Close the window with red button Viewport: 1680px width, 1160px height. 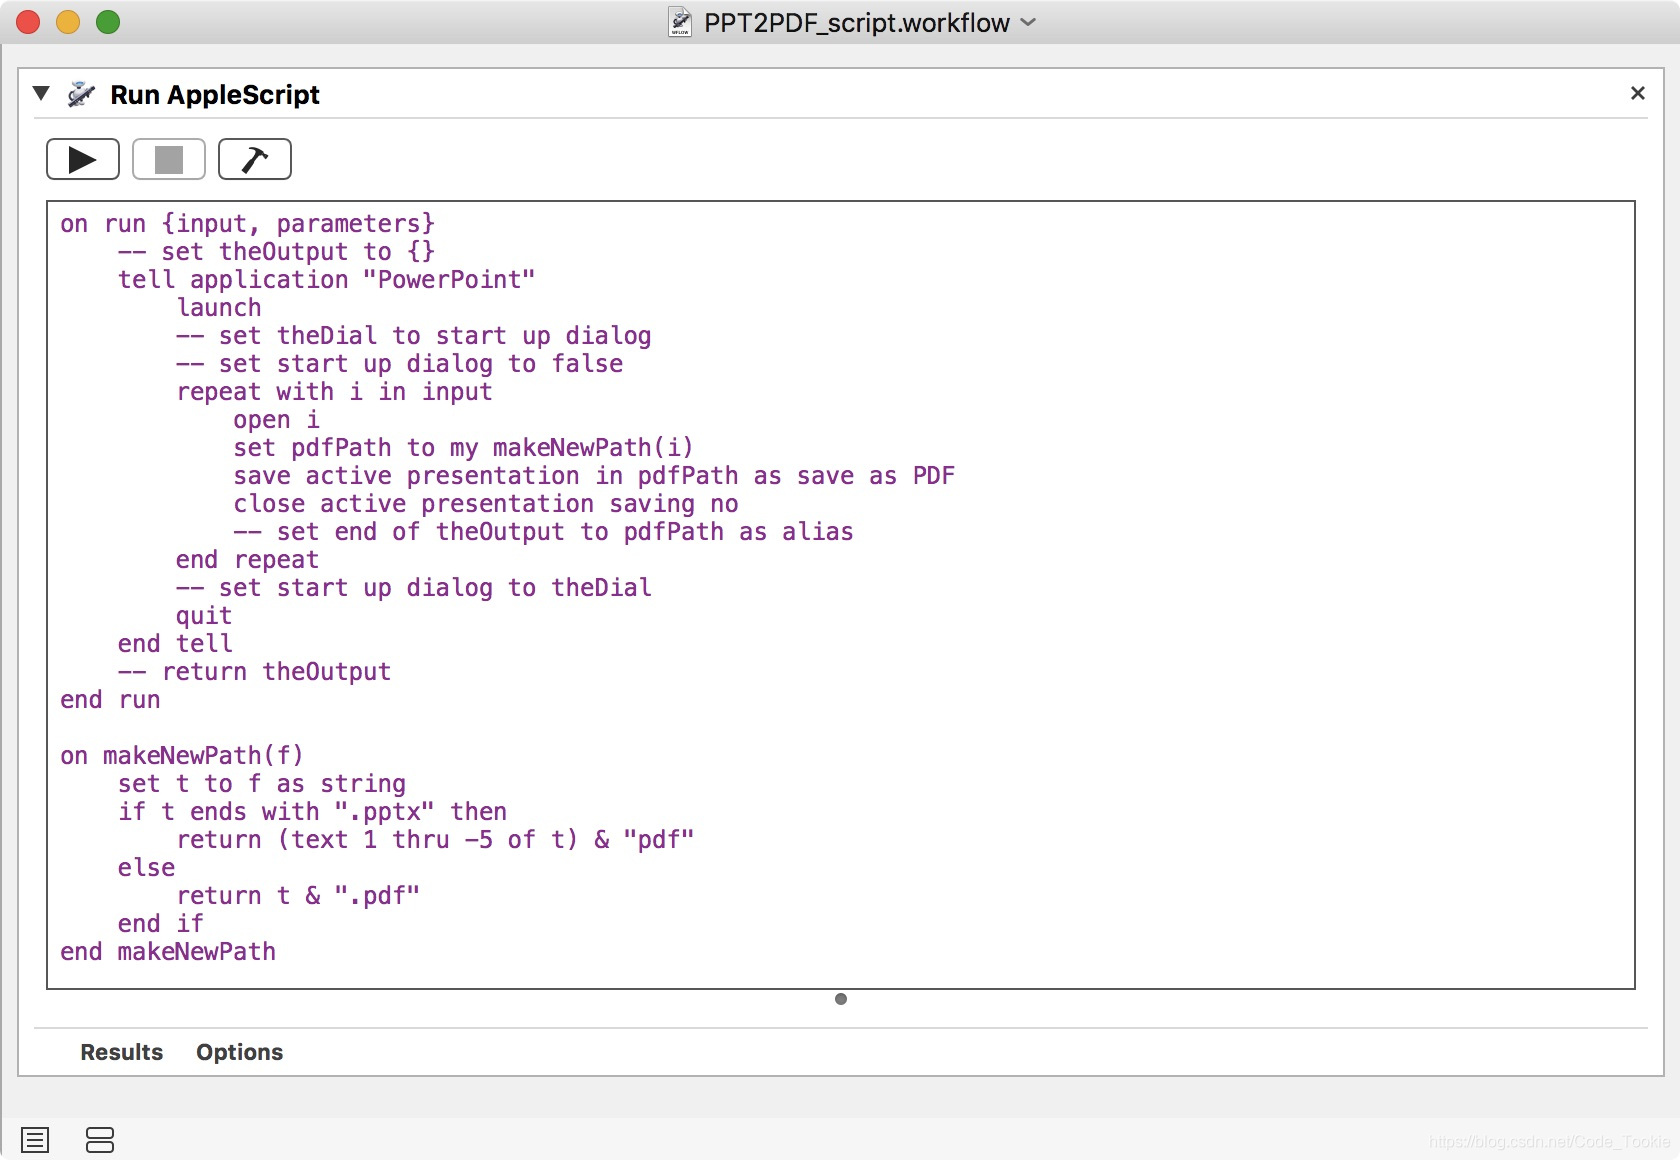click(28, 22)
